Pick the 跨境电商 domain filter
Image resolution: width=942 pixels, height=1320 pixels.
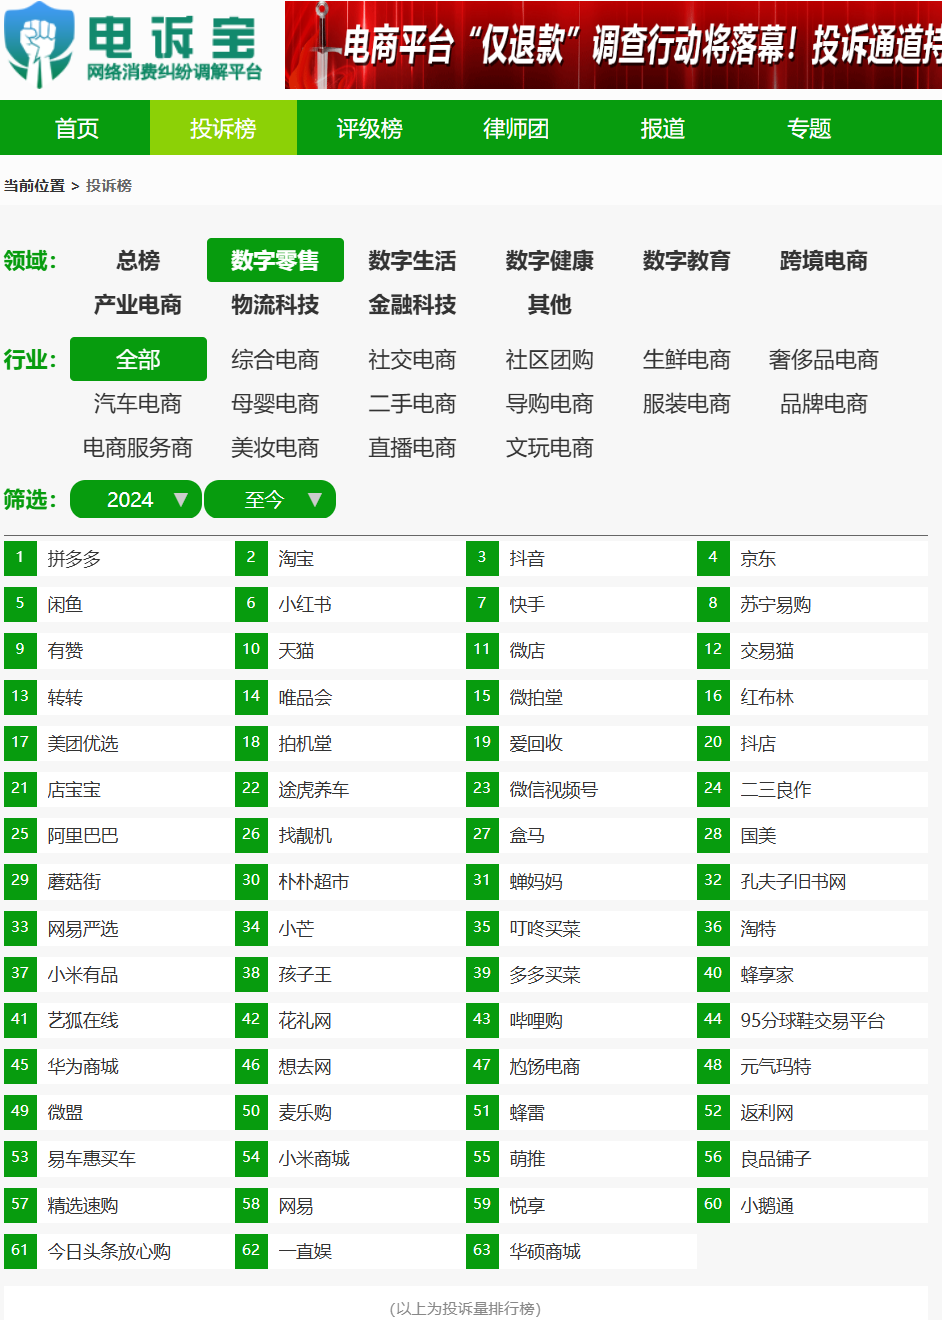coord(823,260)
